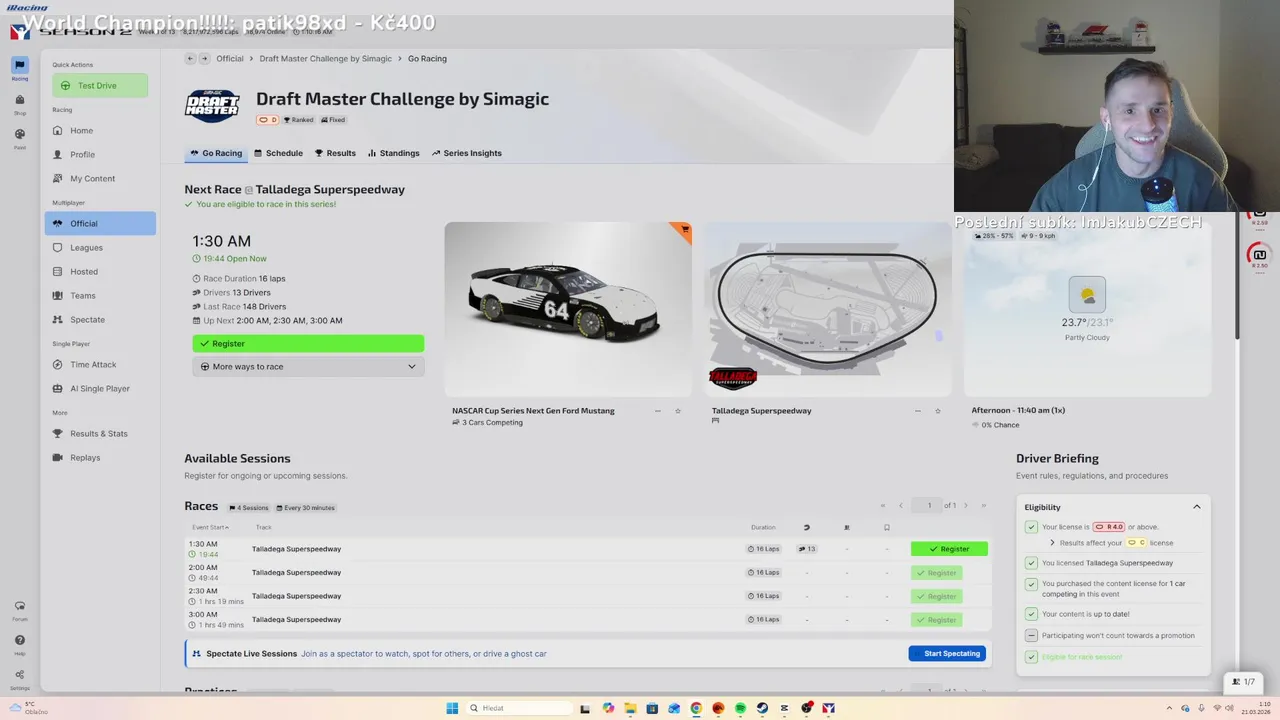
Task: Click the forward arrow in the breadcrumb bar
Action: (204, 58)
